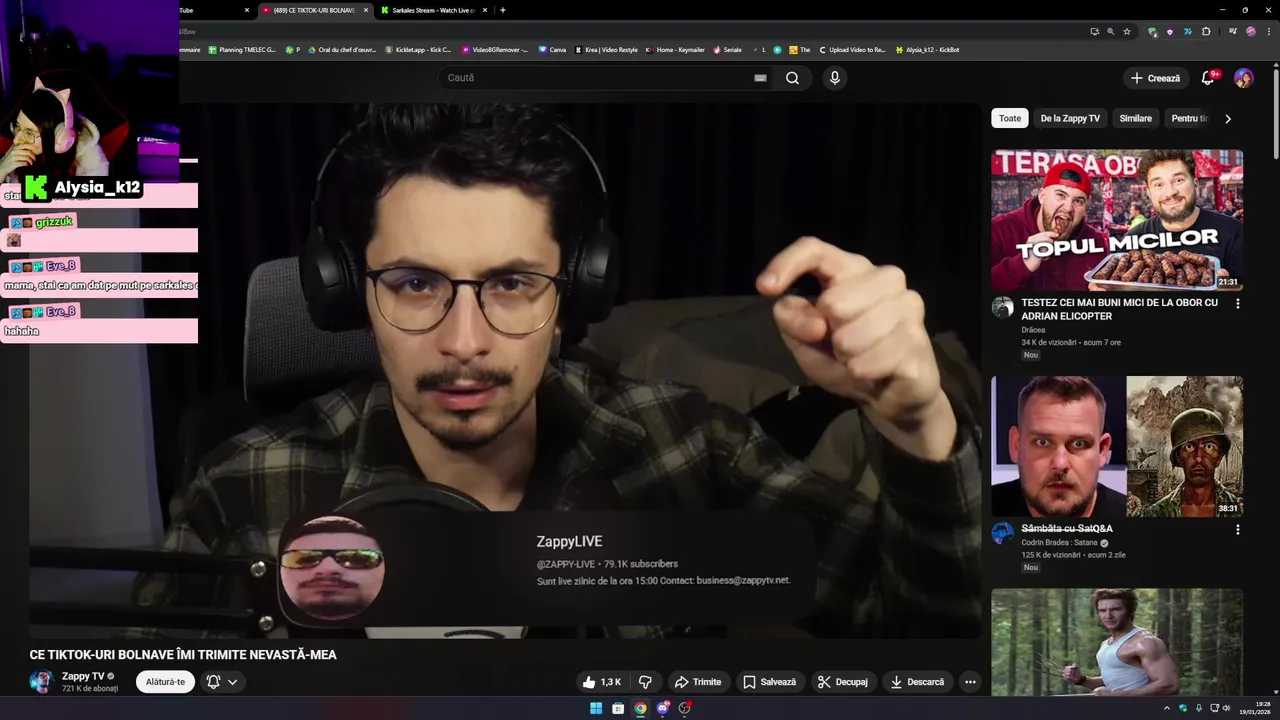Open the Sâmbăta cu SatQ&A video title

click(x=1067, y=528)
